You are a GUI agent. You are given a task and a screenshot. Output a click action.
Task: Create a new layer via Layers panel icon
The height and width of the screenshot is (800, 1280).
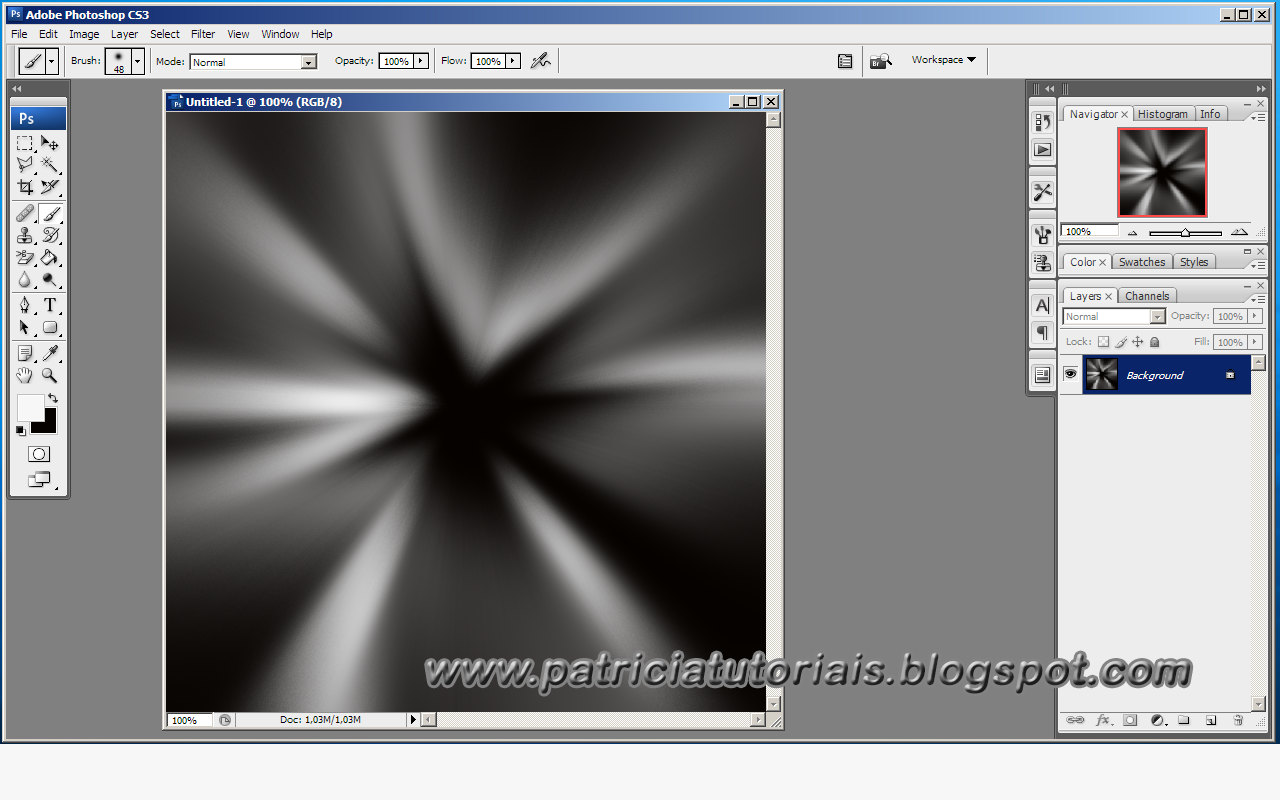coord(1210,720)
